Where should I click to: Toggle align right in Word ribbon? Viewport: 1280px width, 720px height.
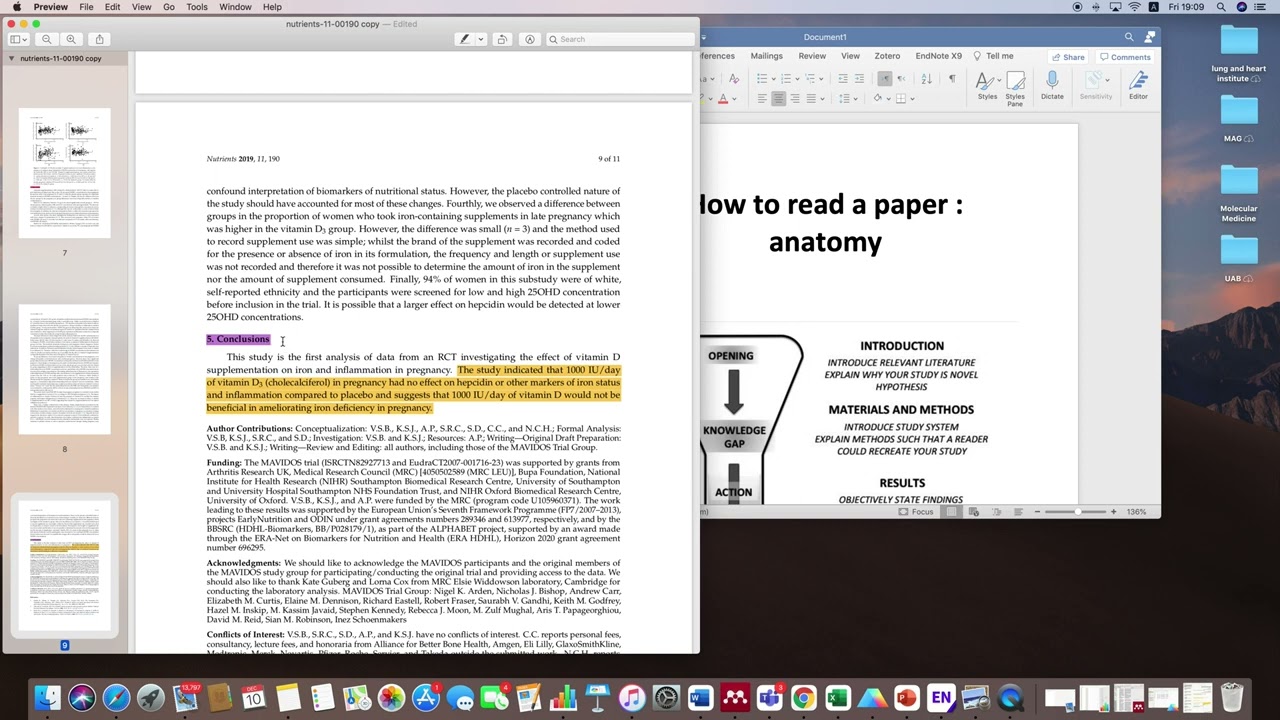(794, 98)
